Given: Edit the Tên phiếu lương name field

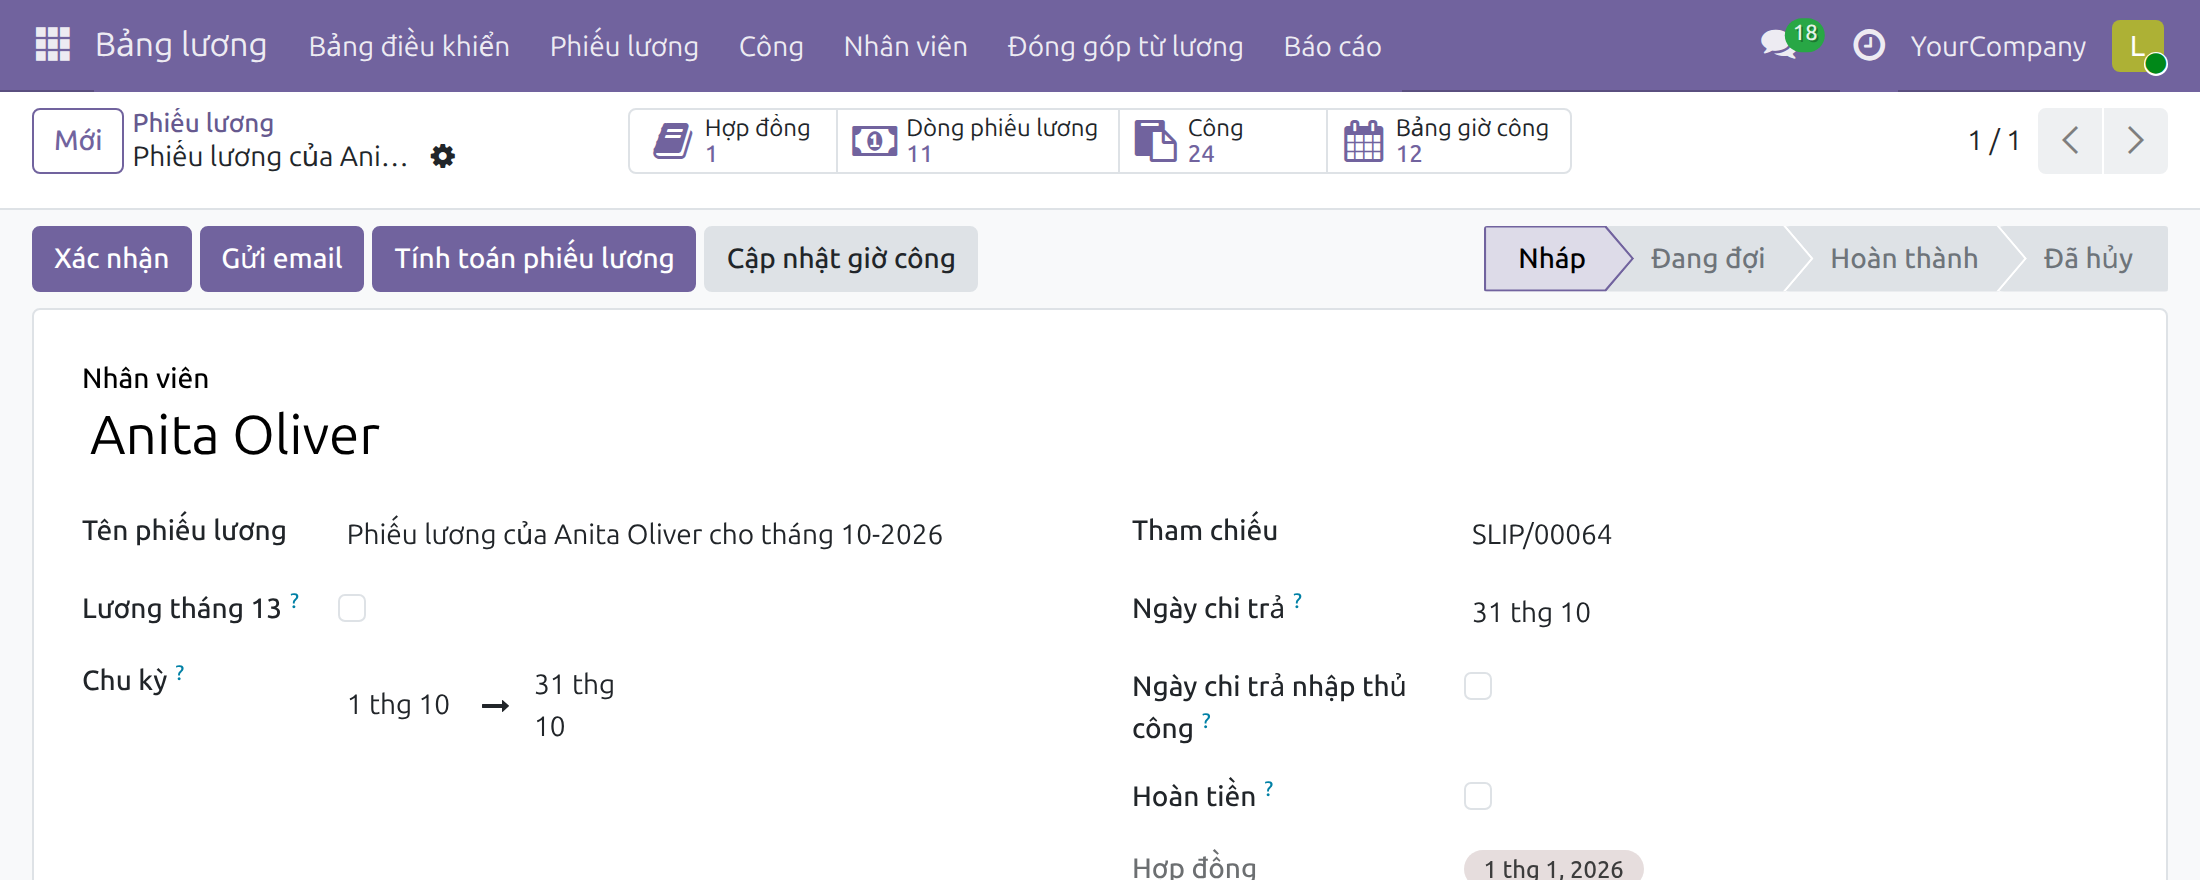Looking at the screenshot, I should (645, 534).
